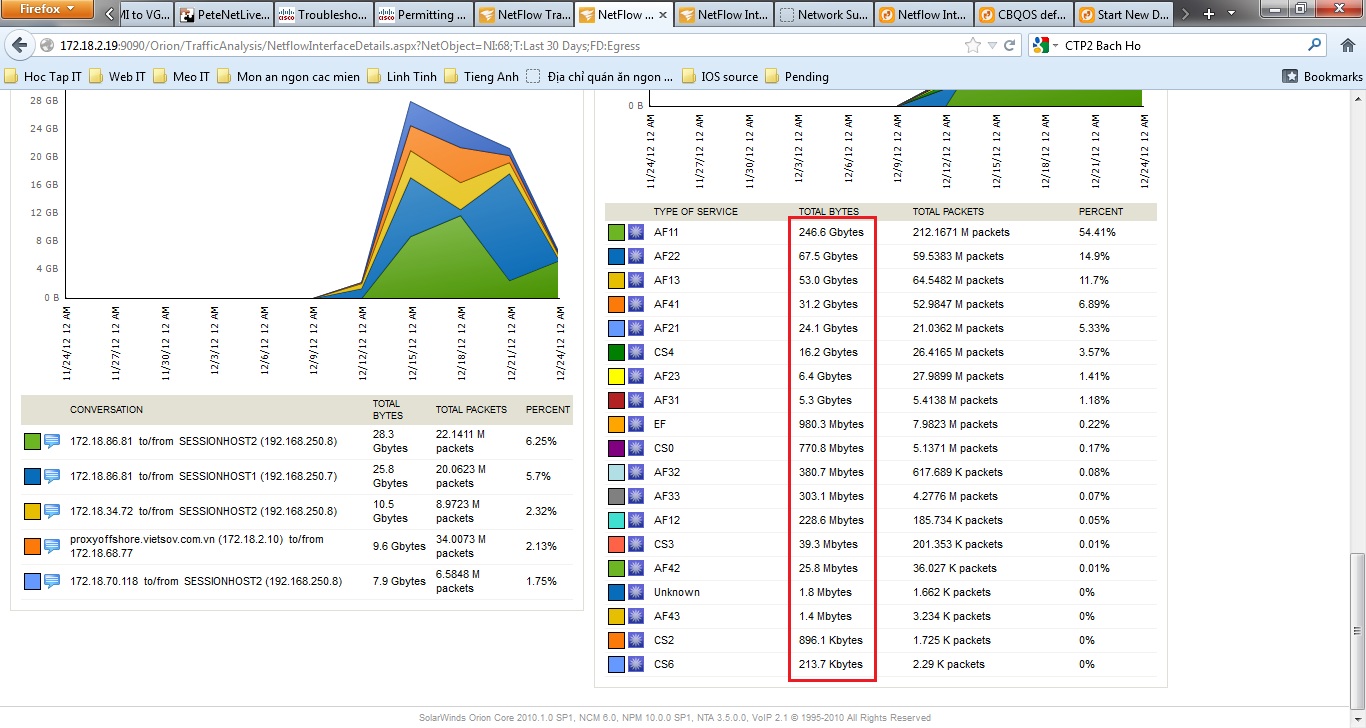Open the Bookmarks menu button

point(1322,76)
